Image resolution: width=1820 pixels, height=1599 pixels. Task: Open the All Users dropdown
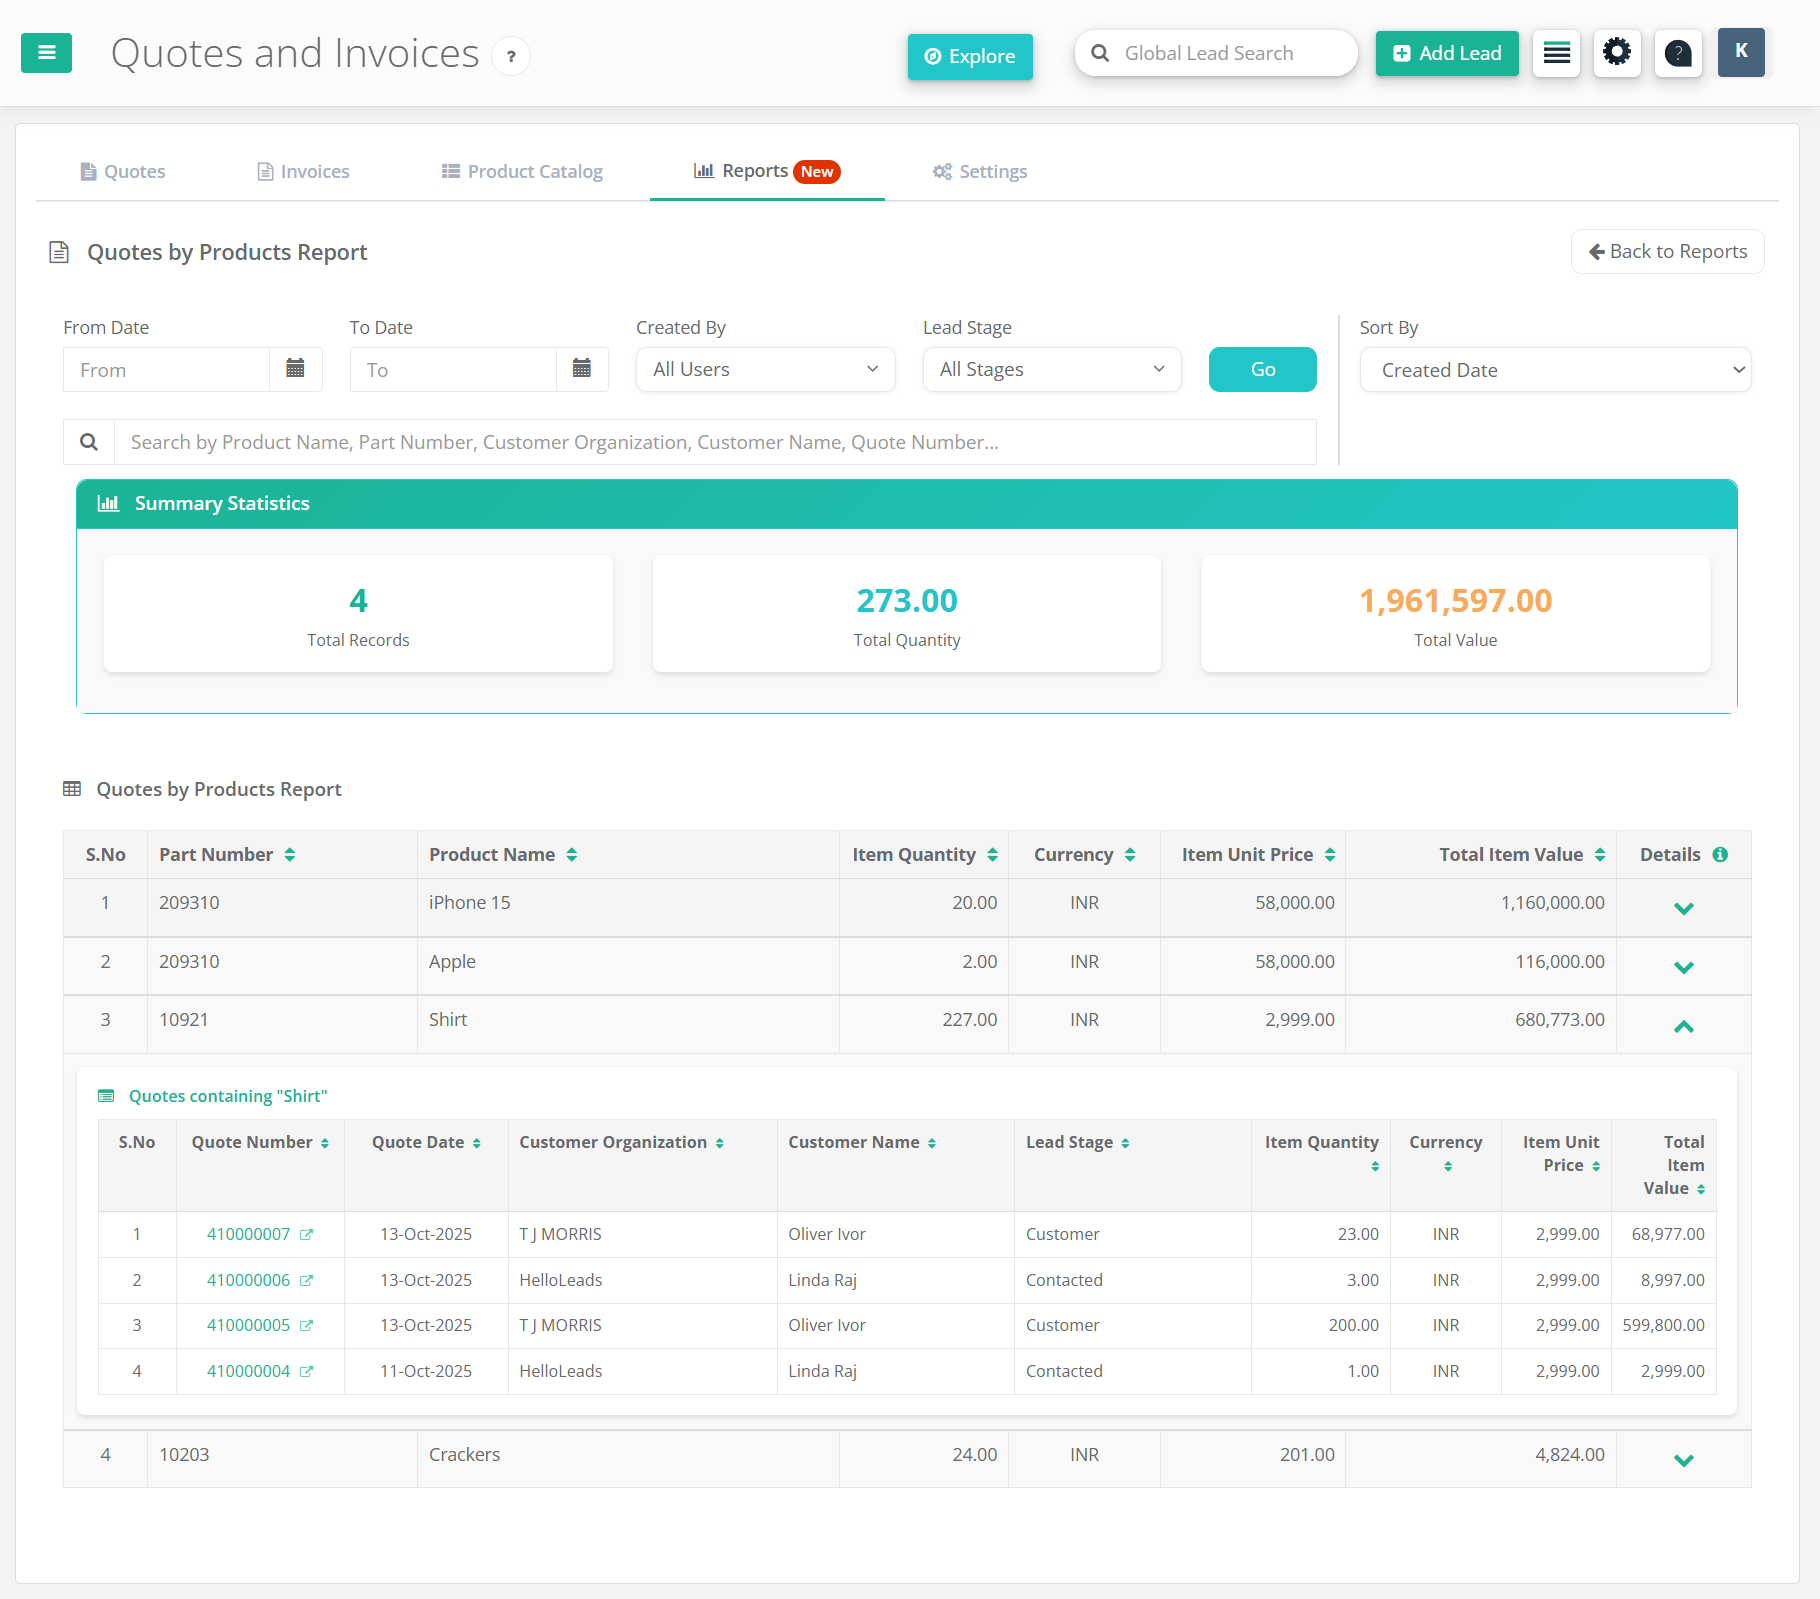[x=765, y=369]
